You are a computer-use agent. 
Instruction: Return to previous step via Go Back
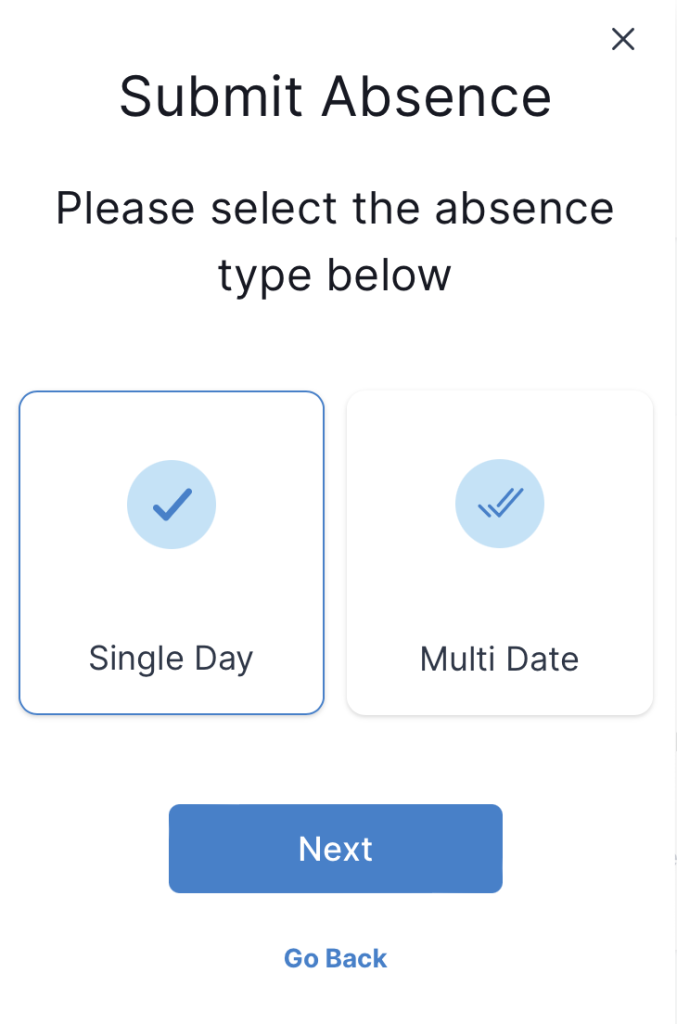335,958
